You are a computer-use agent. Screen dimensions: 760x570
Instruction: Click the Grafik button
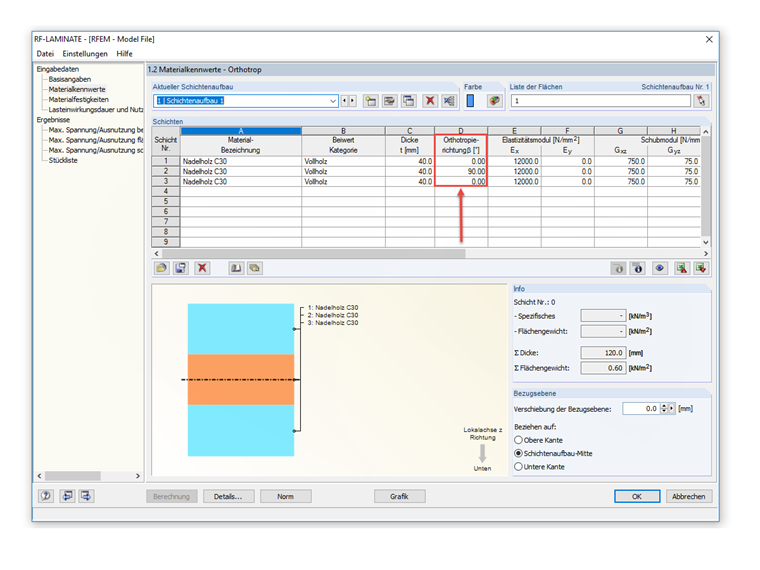pyautogui.click(x=399, y=496)
